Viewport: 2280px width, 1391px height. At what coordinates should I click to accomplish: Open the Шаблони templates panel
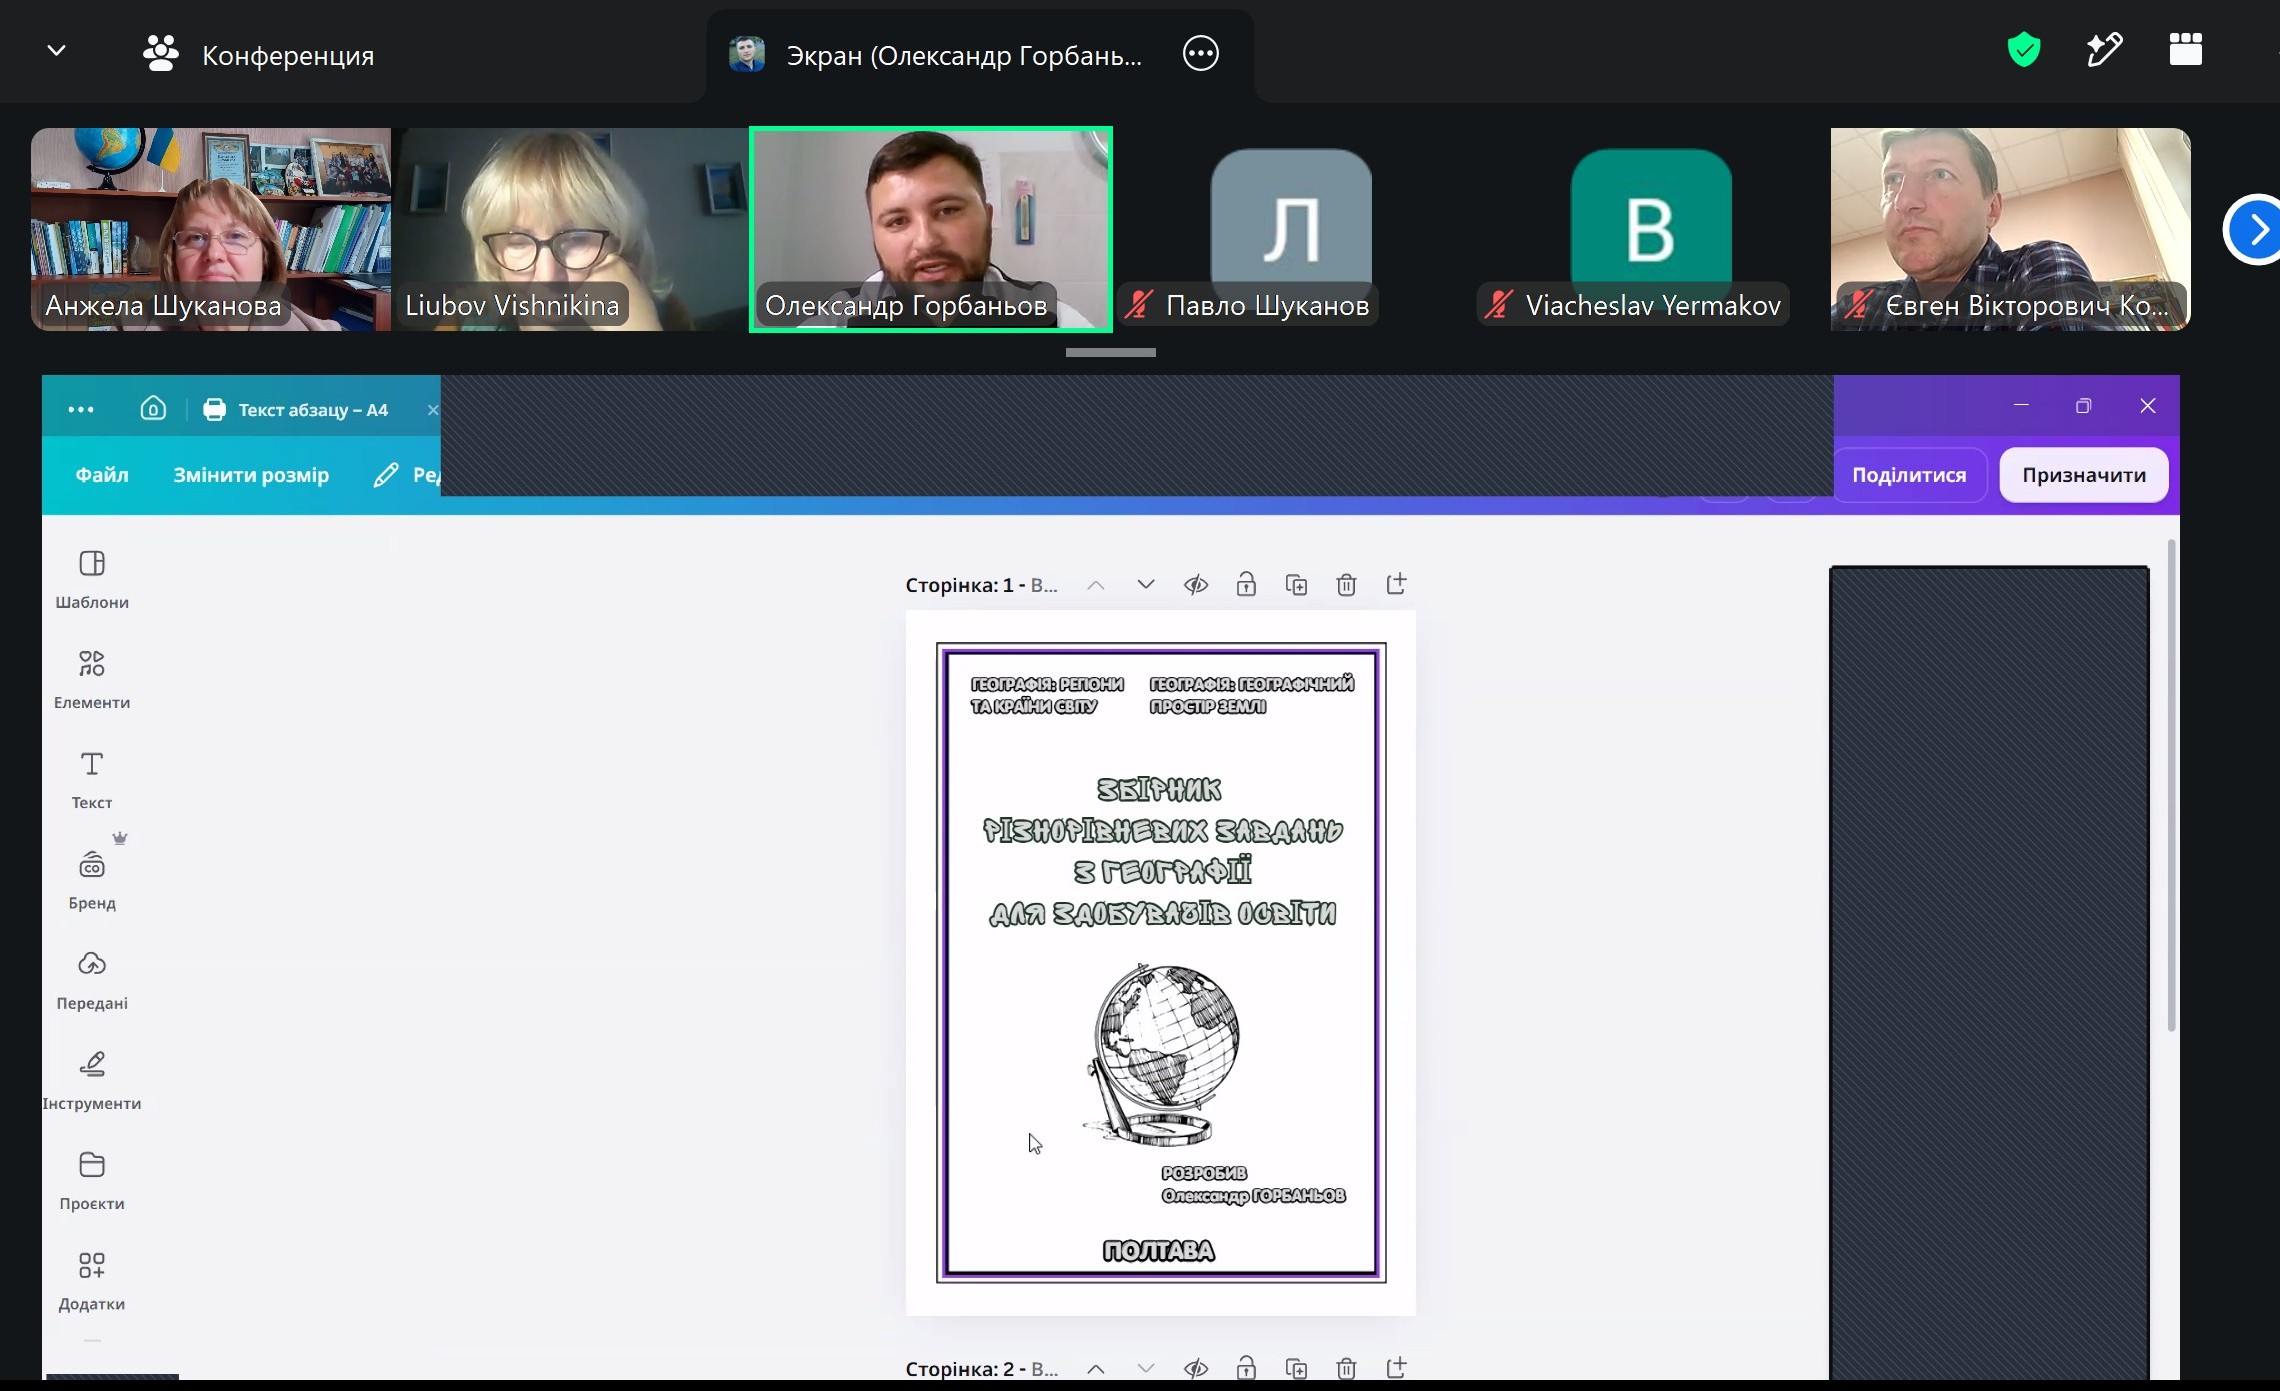(92, 579)
